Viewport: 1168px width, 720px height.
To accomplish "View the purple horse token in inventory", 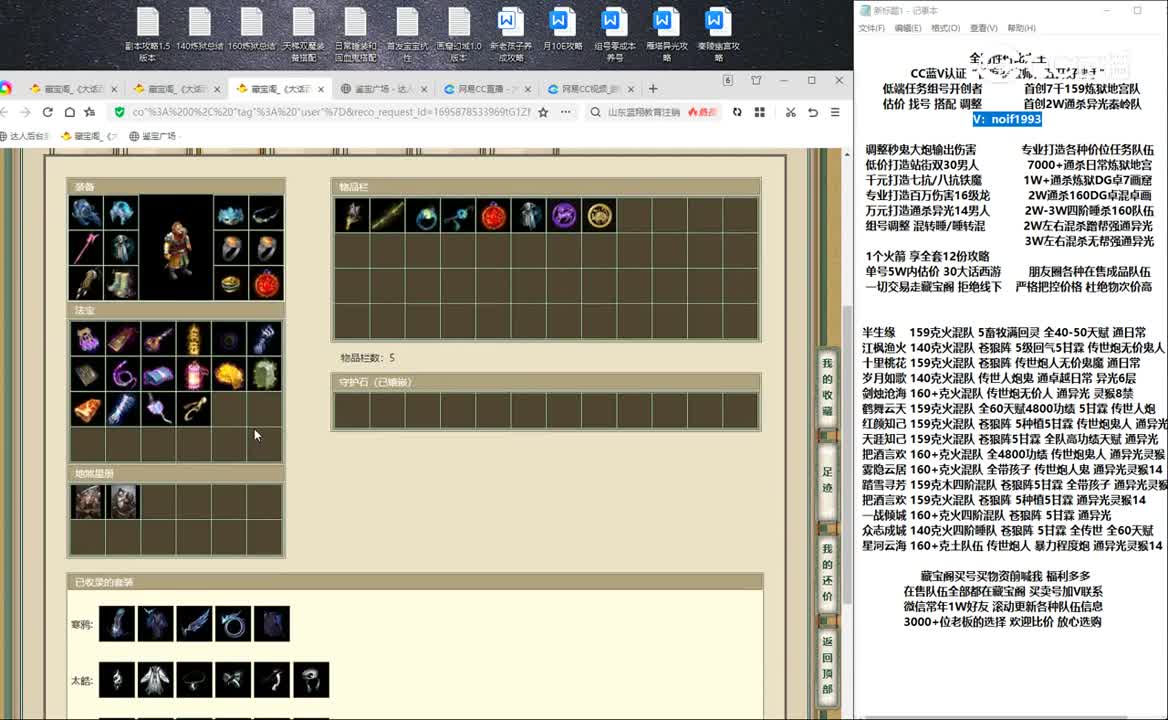I will pos(565,216).
